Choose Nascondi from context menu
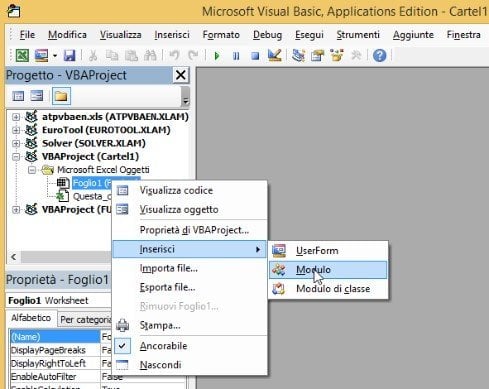Image resolution: width=489 pixels, height=389 pixels. tap(190, 365)
